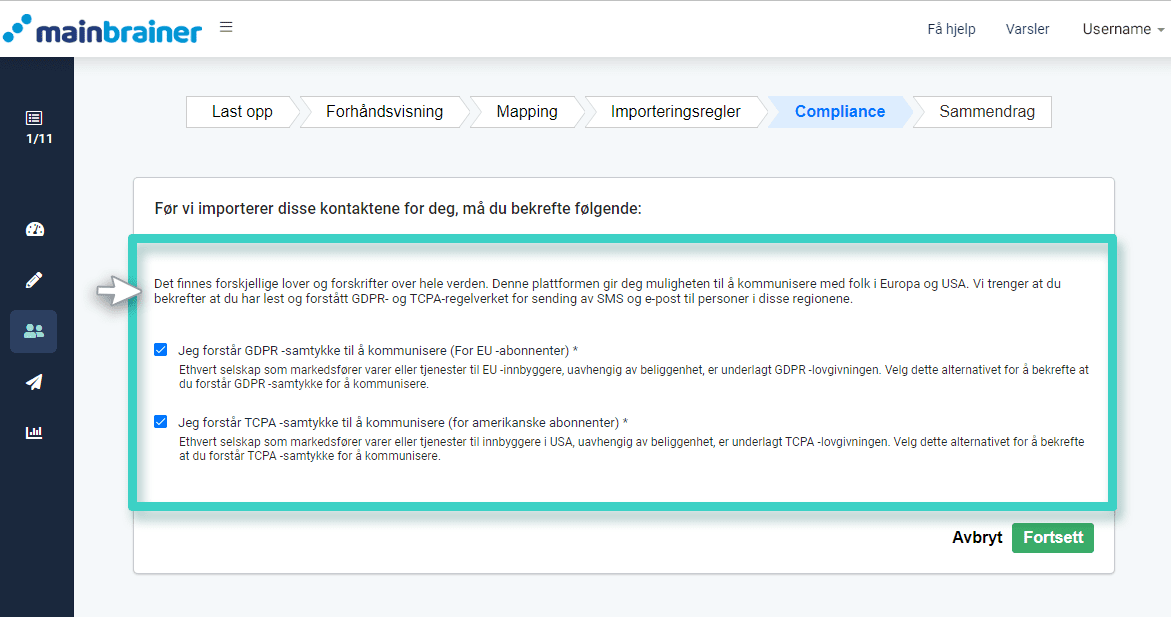This screenshot has height=617, width=1171.
Task: Select the highlighted contacts people icon
Action: coord(35,330)
